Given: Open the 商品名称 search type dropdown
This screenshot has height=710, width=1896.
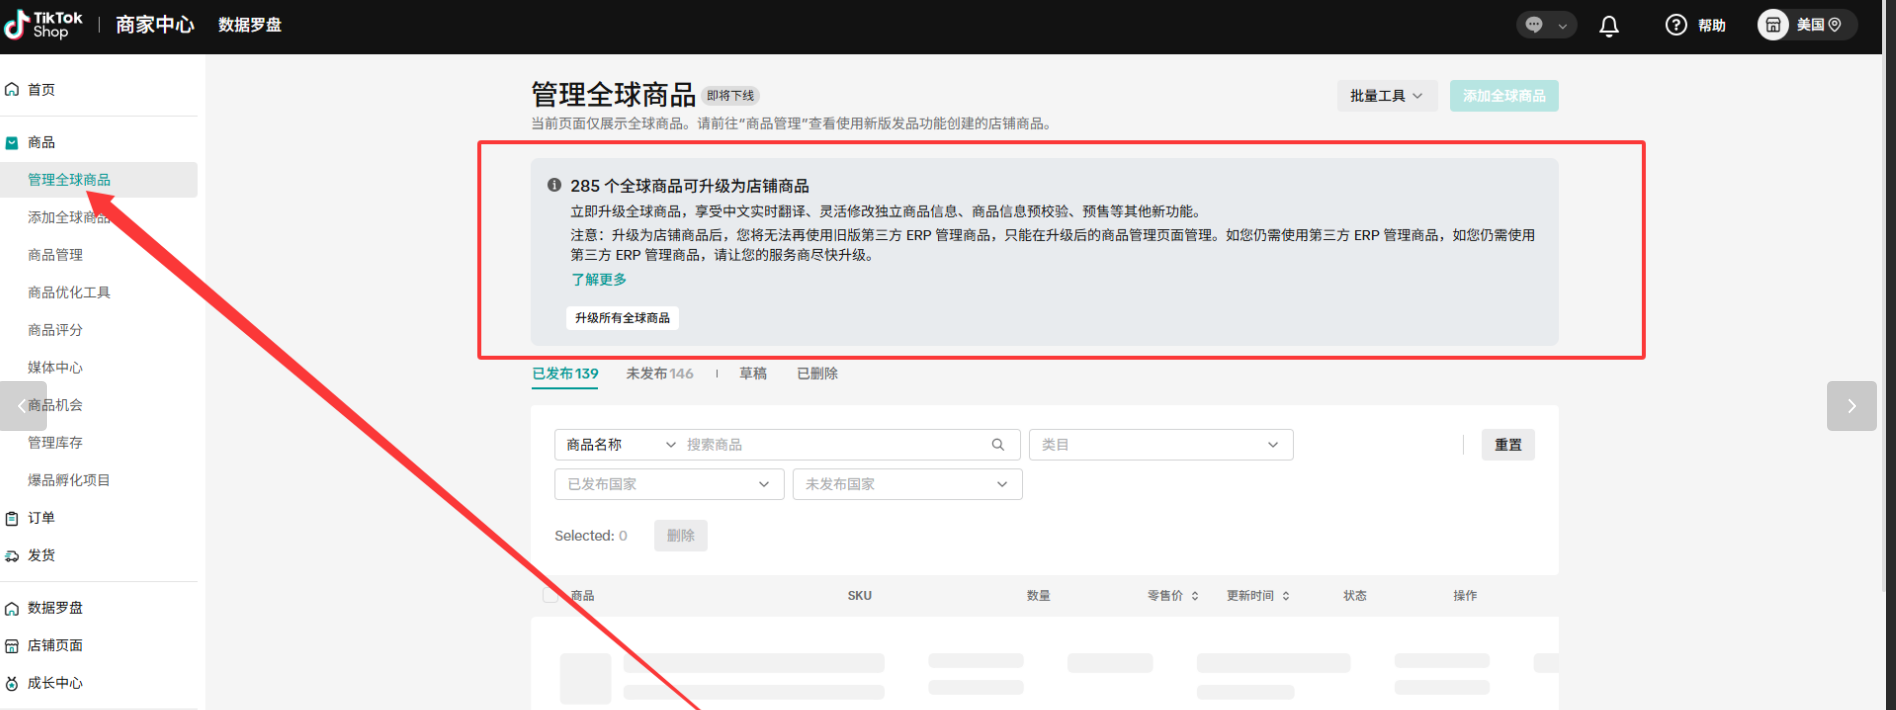Looking at the screenshot, I should (x=621, y=445).
